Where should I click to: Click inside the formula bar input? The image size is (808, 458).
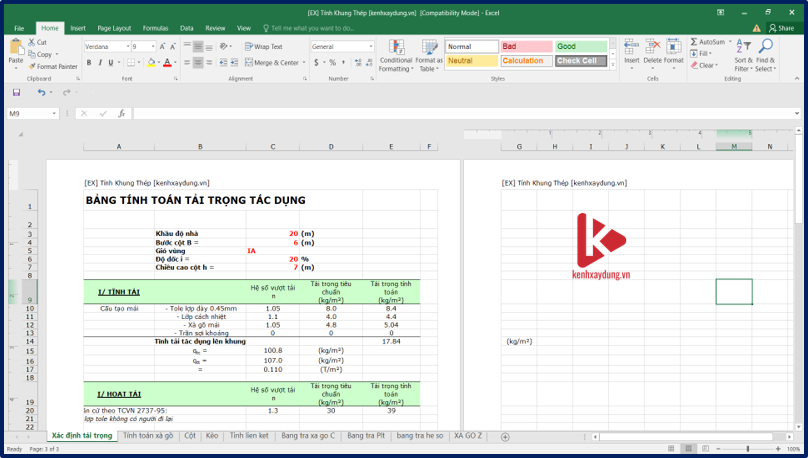[x=450, y=114]
